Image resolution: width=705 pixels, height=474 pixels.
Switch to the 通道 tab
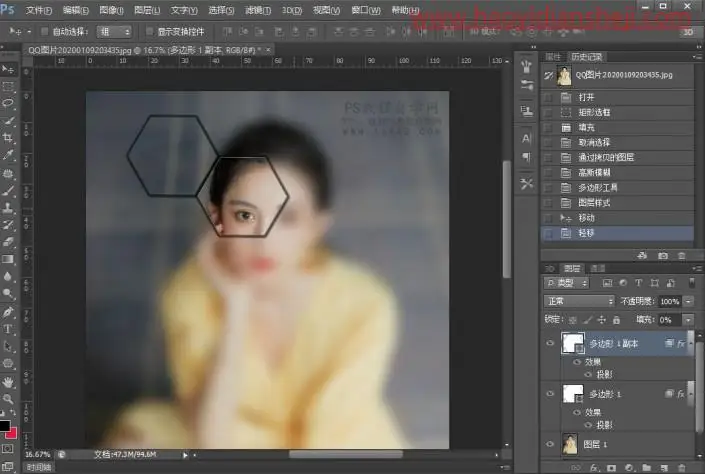597,268
